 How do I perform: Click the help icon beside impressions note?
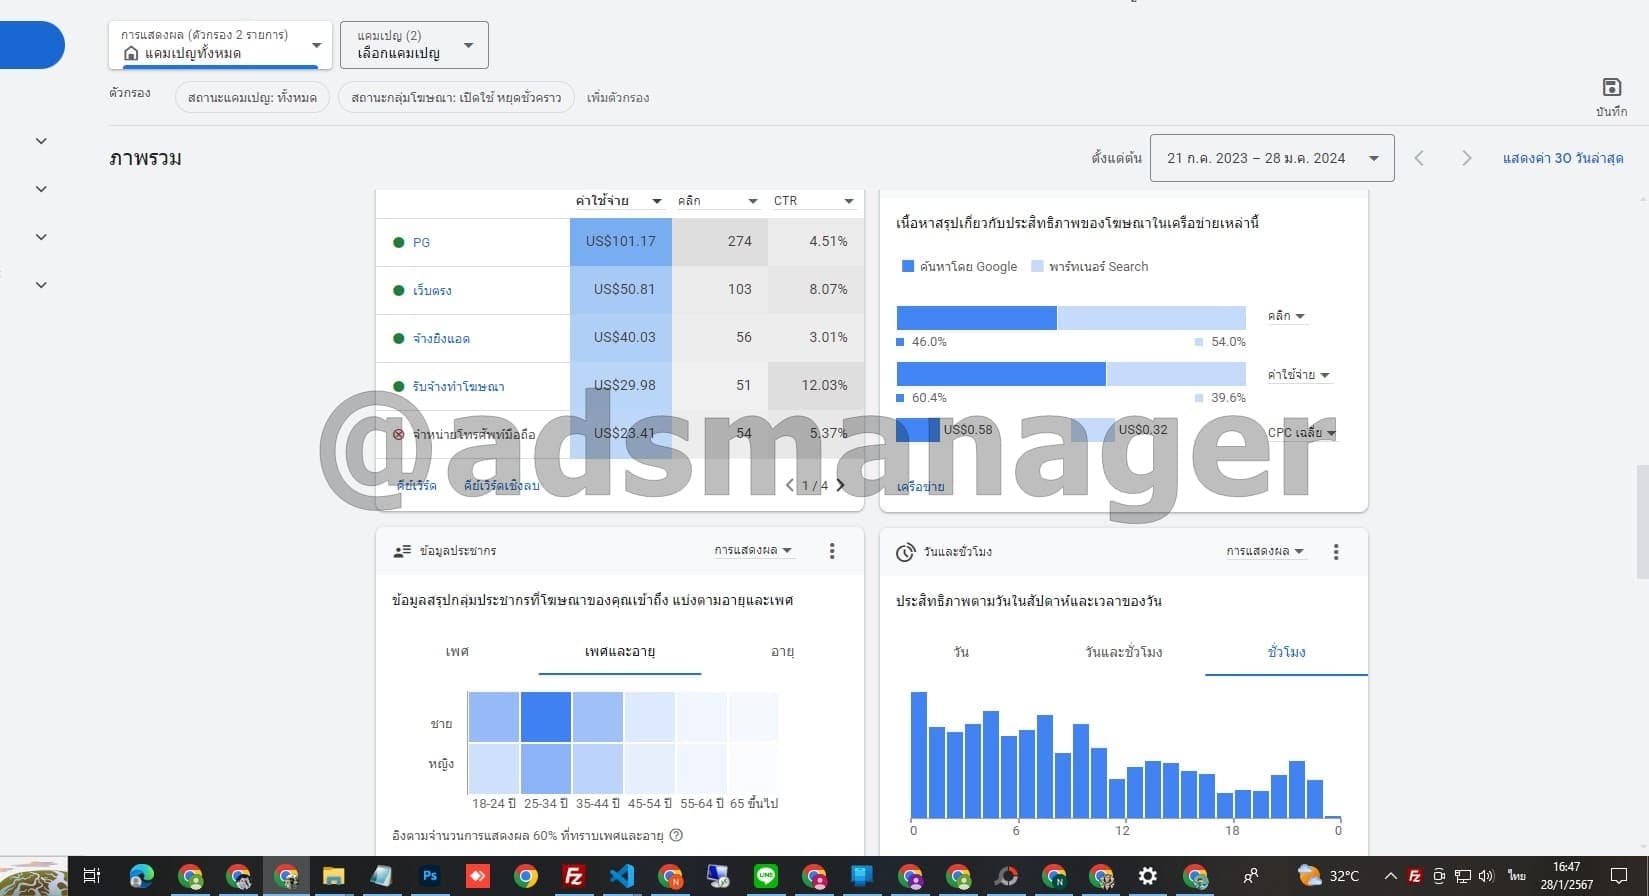tap(676, 835)
